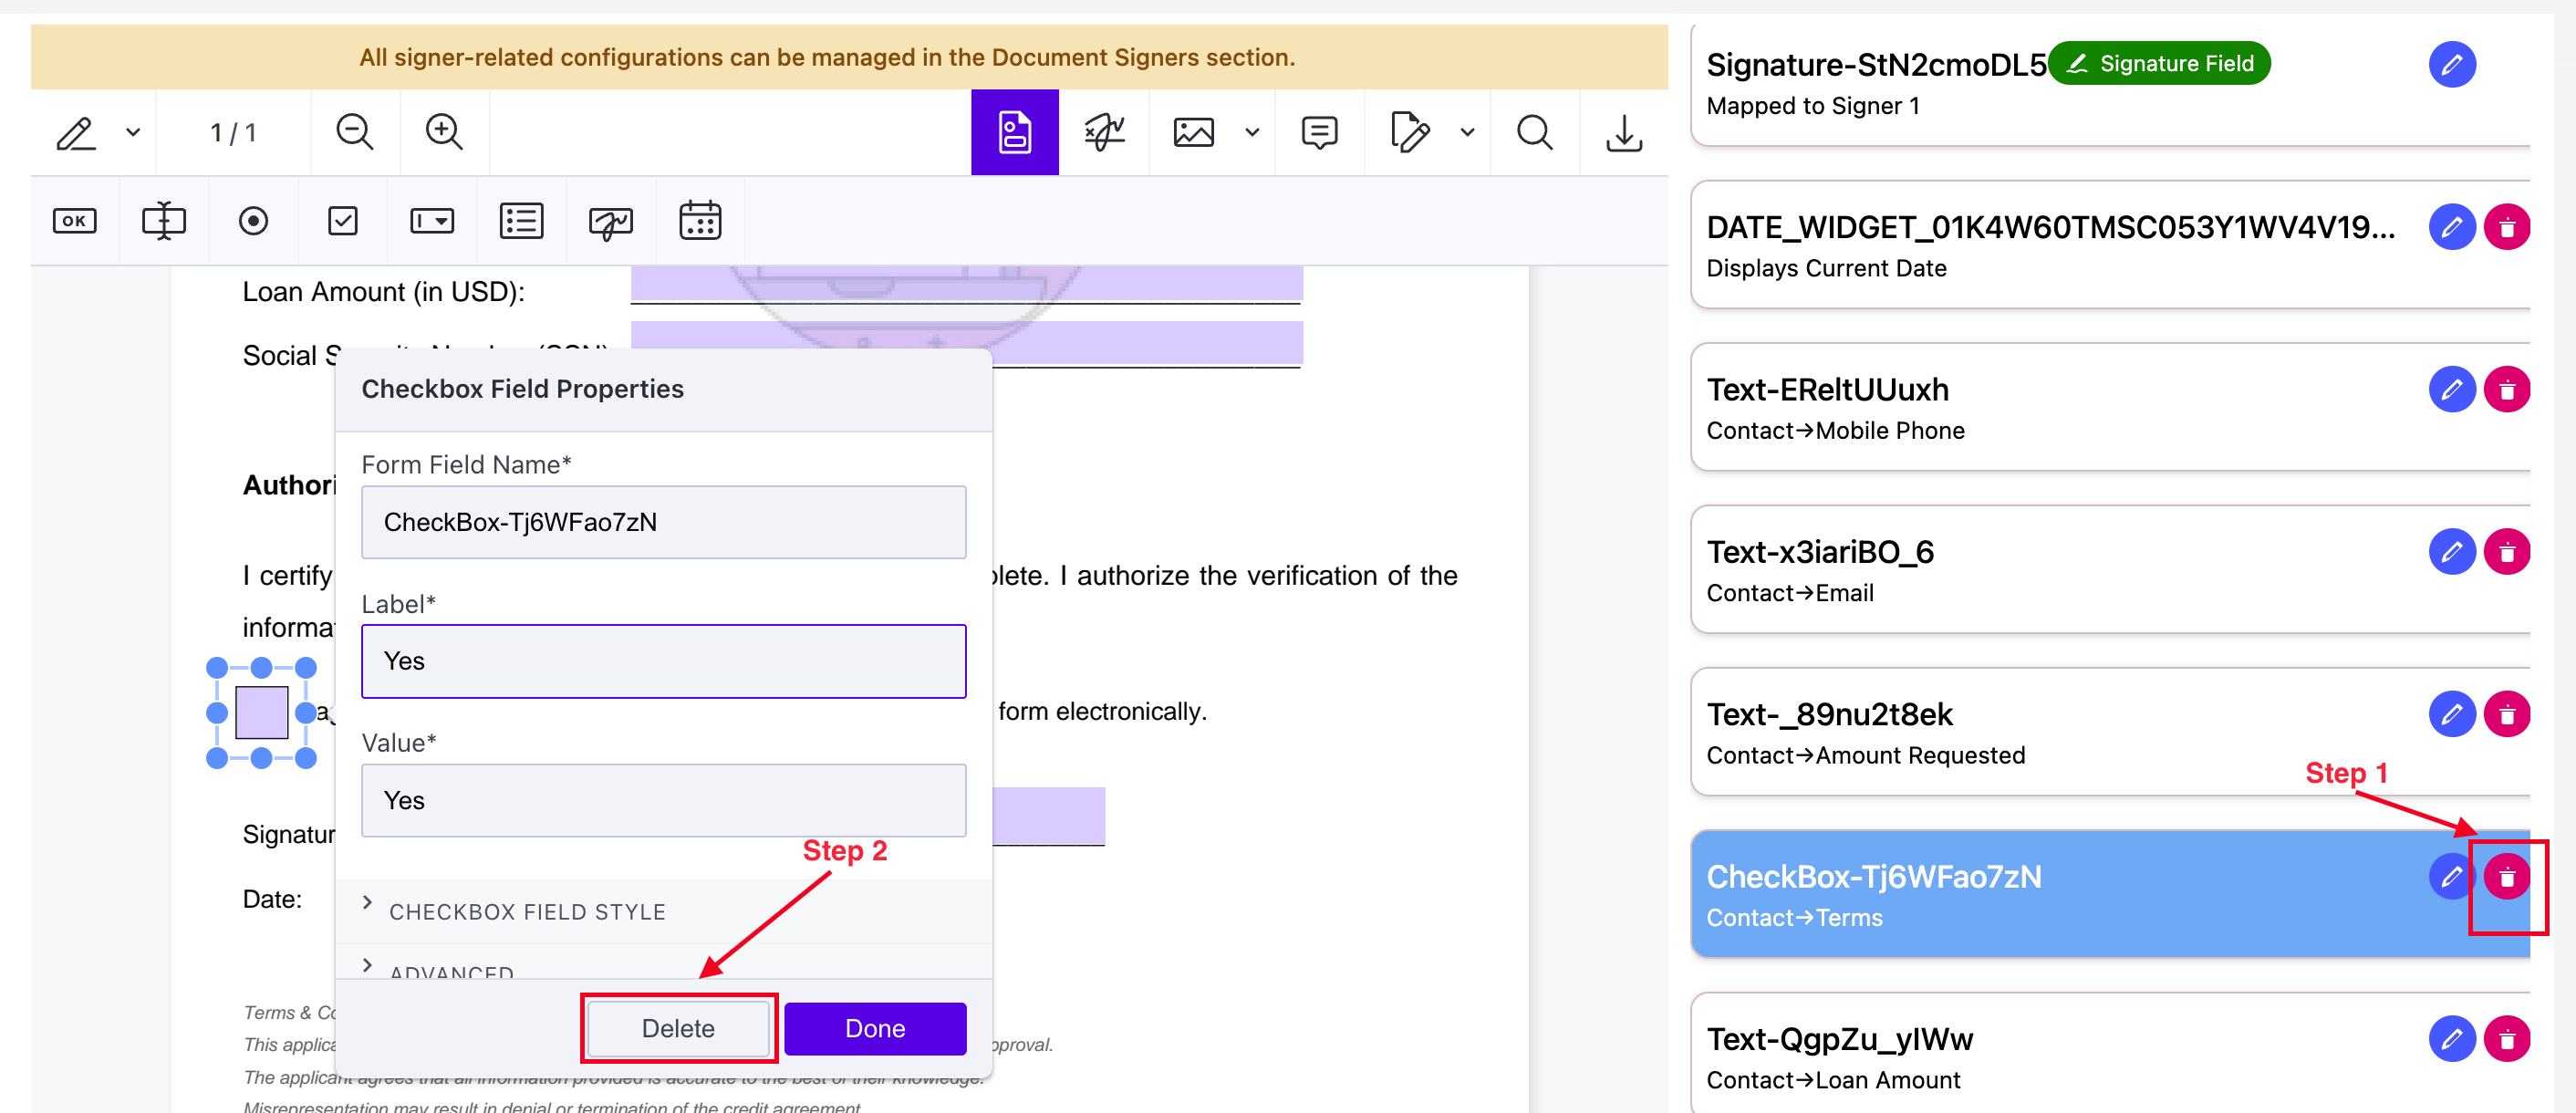Add a date form field
This screenshot has width=2576, height=1113.
point(700,221)
